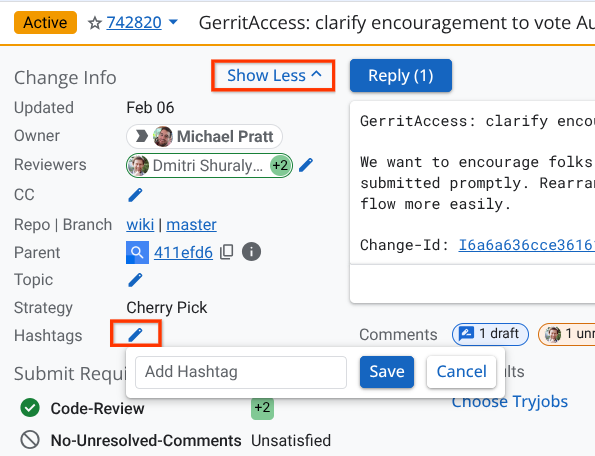Focus the Add Hashtag text field
Screen dimensions: 595x456
point(241,372)
